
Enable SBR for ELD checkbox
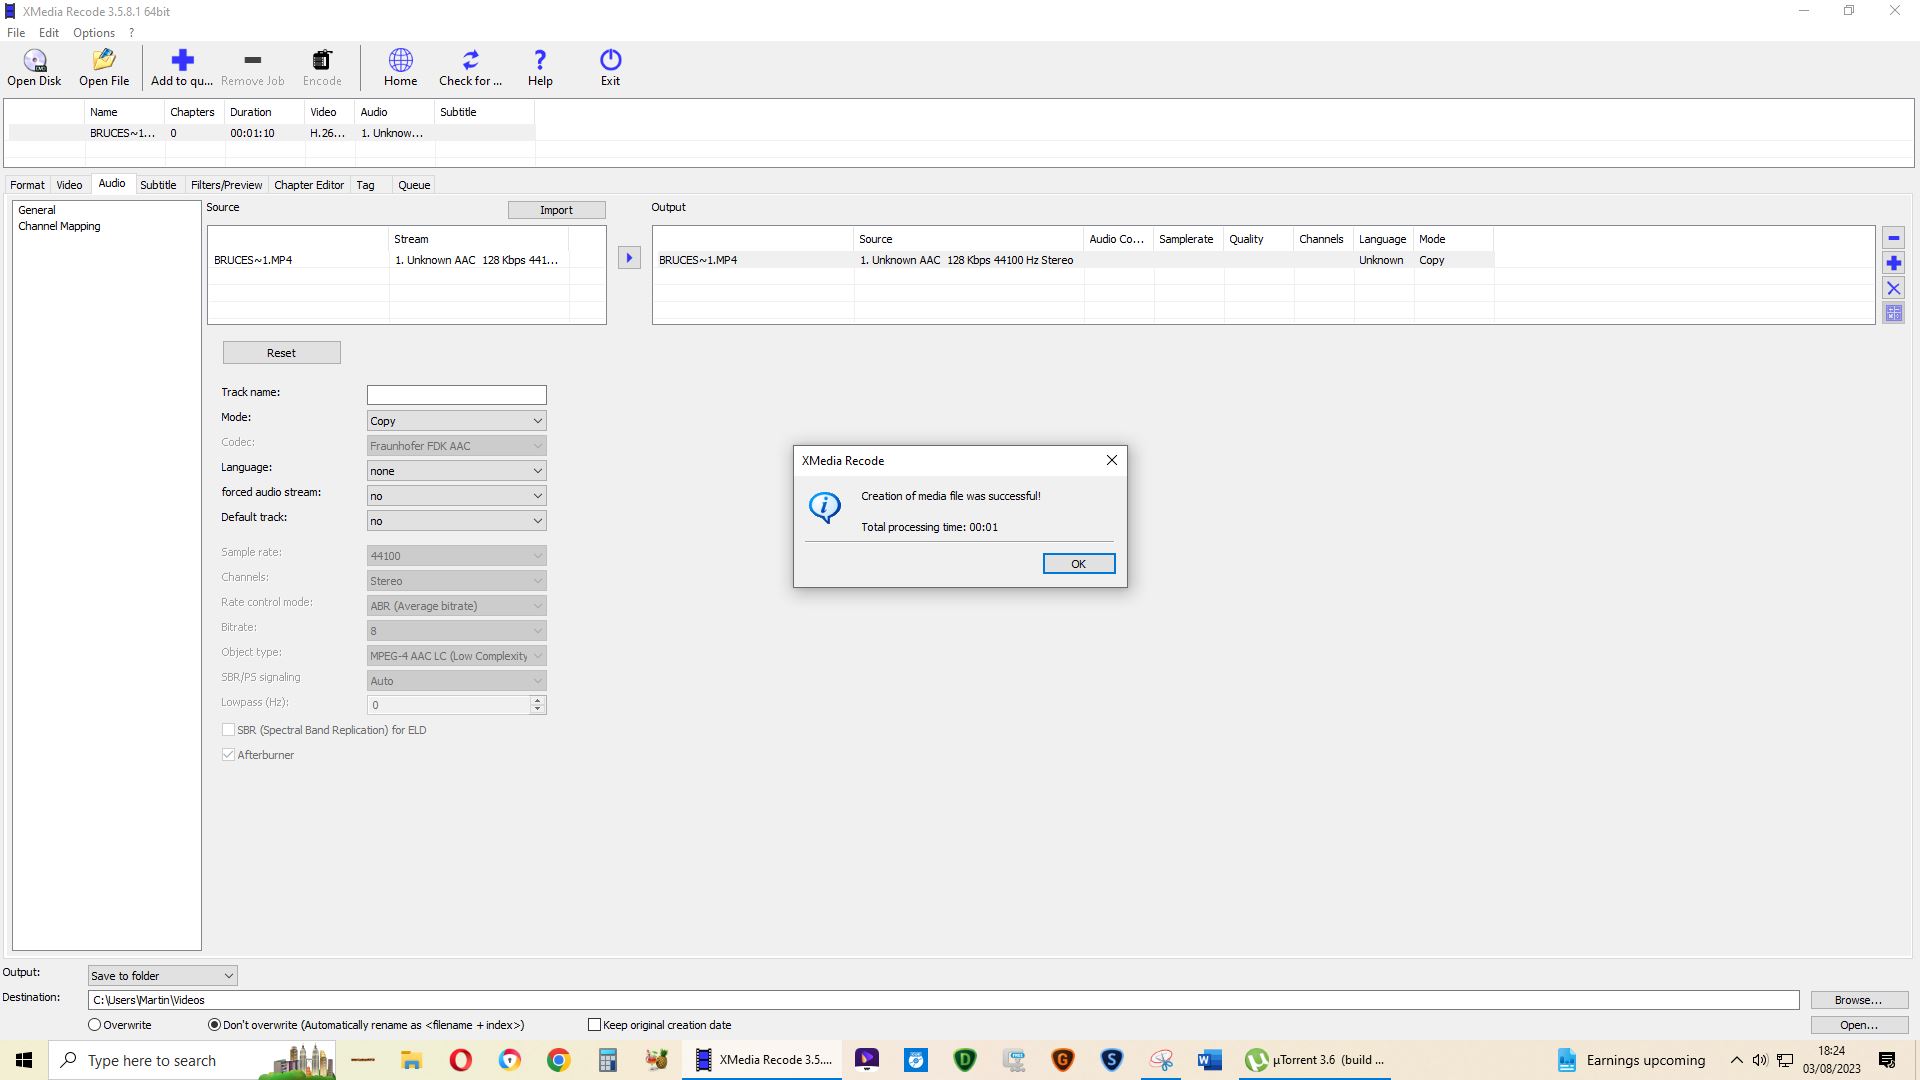tap(228, 729)
